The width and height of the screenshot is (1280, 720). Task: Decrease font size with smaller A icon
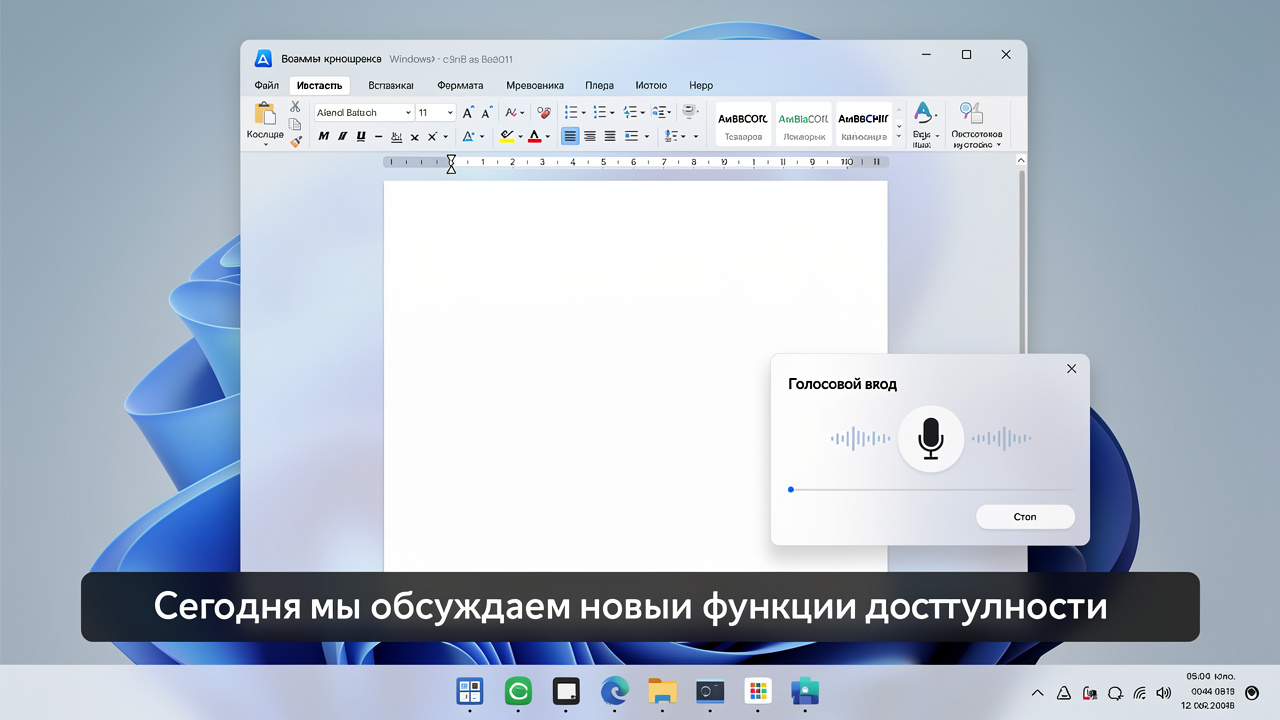pyautogui.click(x=486, y=113)
